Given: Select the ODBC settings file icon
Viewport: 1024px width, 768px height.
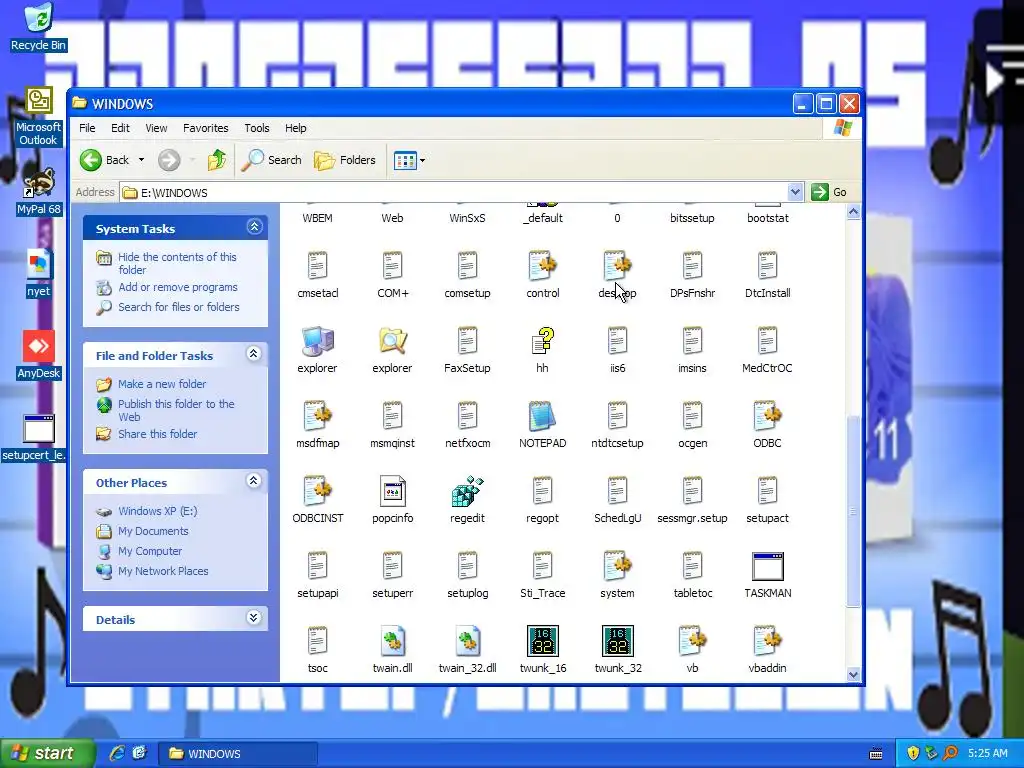Looking at the screenshot, I should 767,416.
